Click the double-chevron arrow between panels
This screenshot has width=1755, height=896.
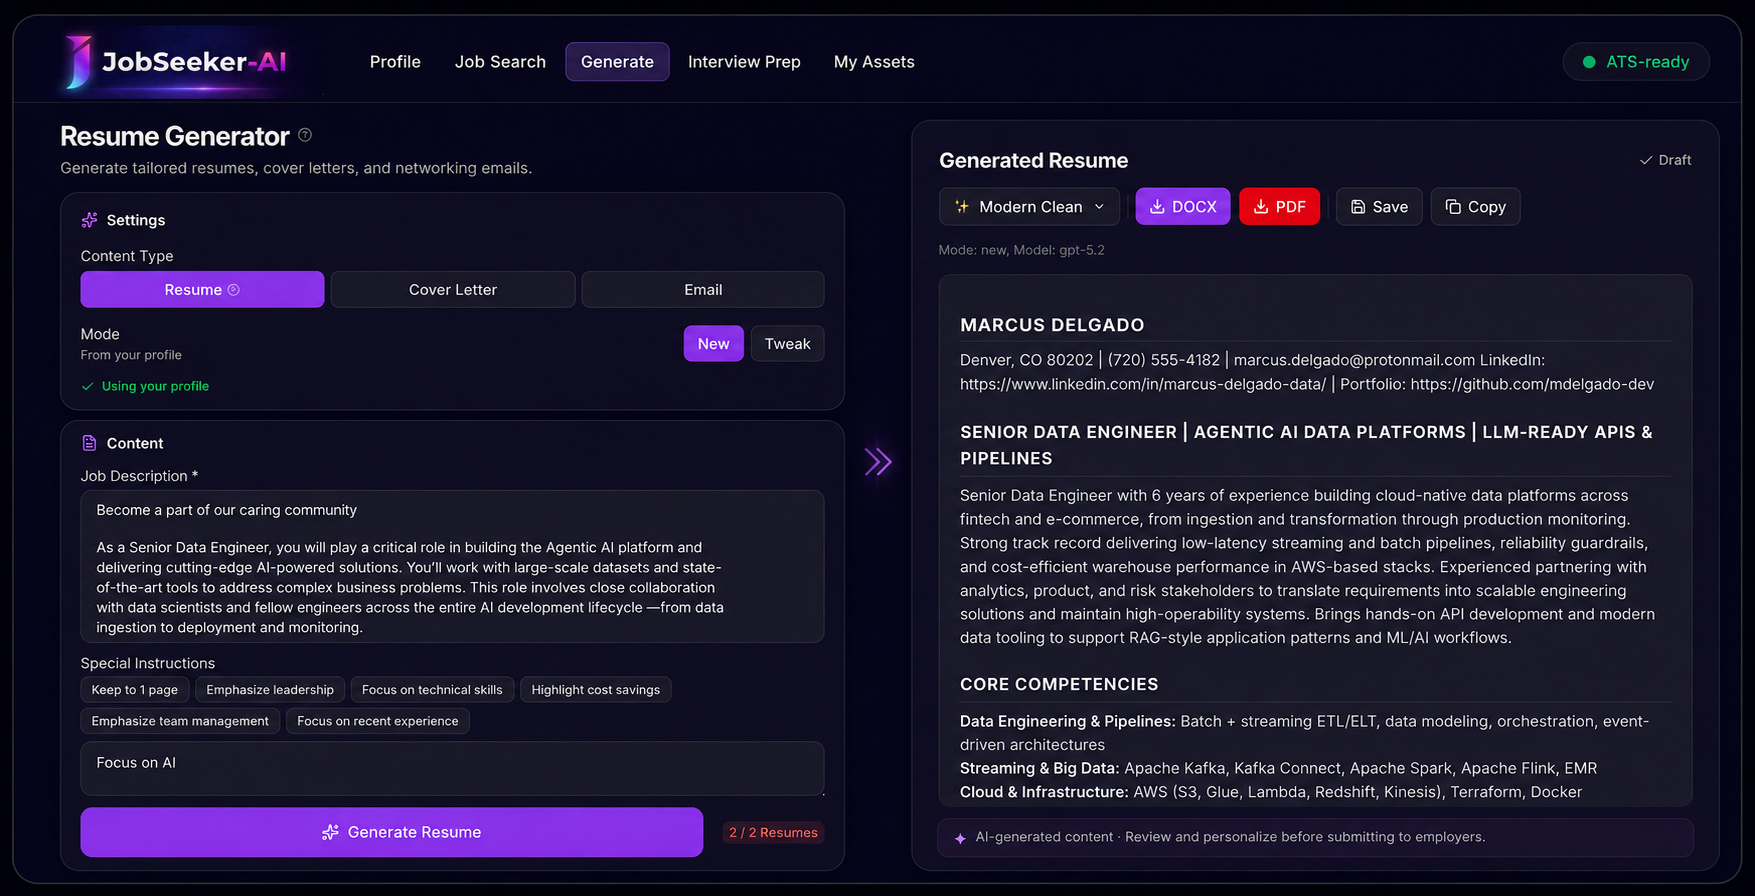coord(878,462)
